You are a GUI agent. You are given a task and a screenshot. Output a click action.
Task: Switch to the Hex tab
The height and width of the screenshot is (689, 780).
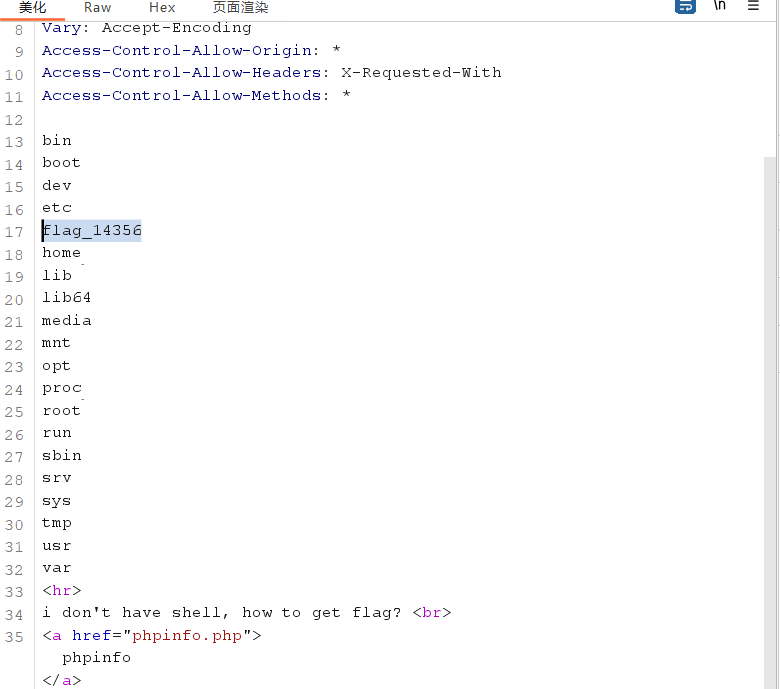point(162,7)
